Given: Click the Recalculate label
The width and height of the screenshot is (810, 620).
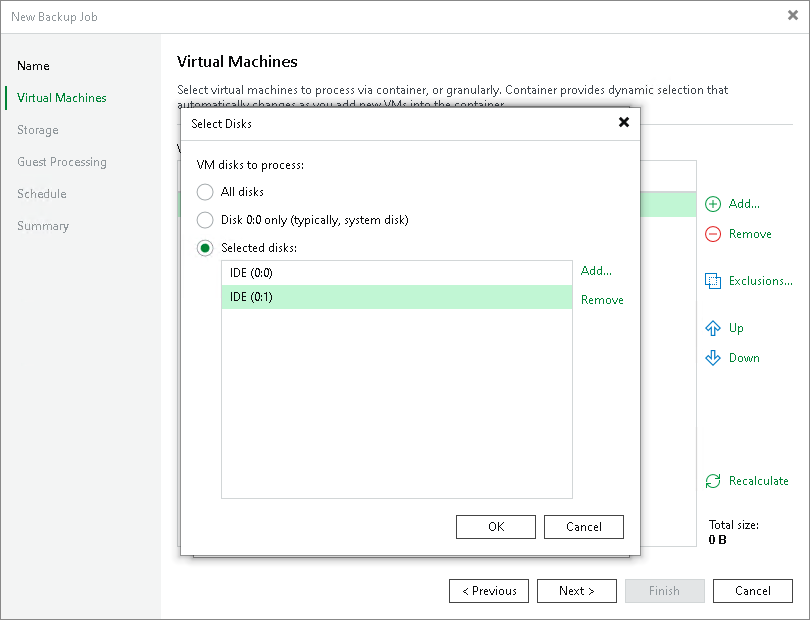Looking at the screenshot, I should coord(758,481).
